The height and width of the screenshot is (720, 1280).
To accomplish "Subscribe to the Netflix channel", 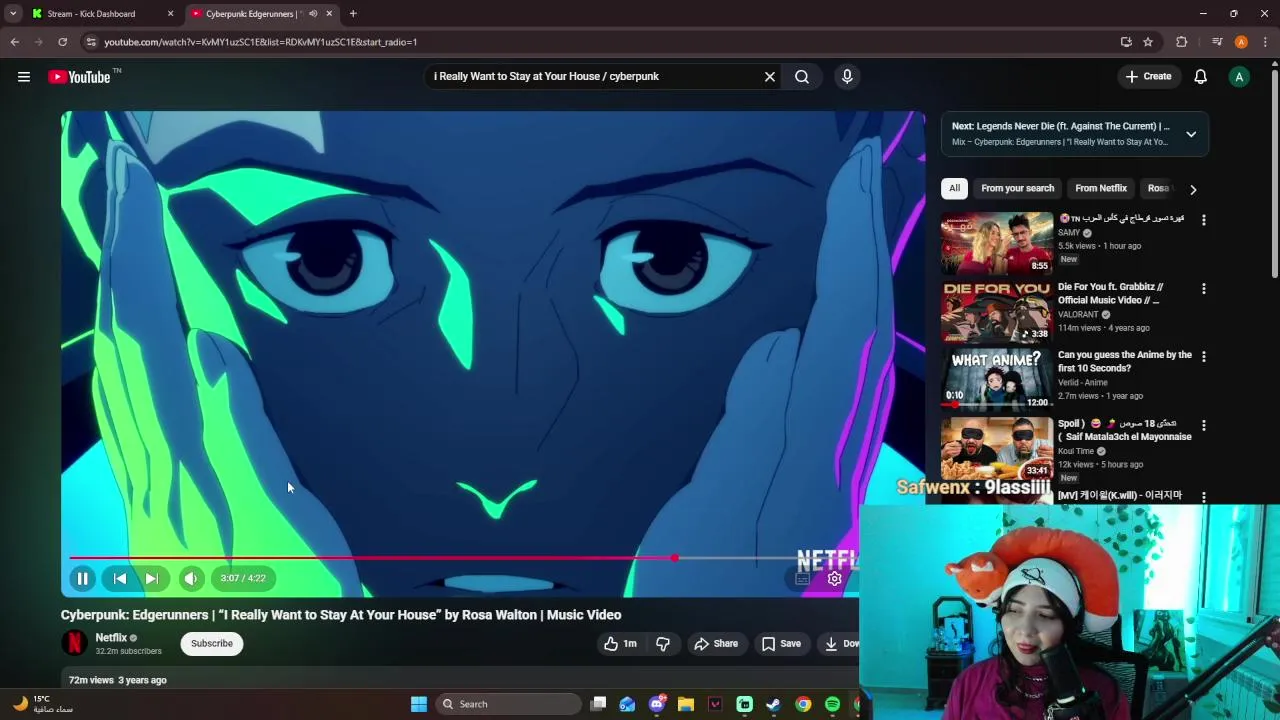I will tap(212, 643).
